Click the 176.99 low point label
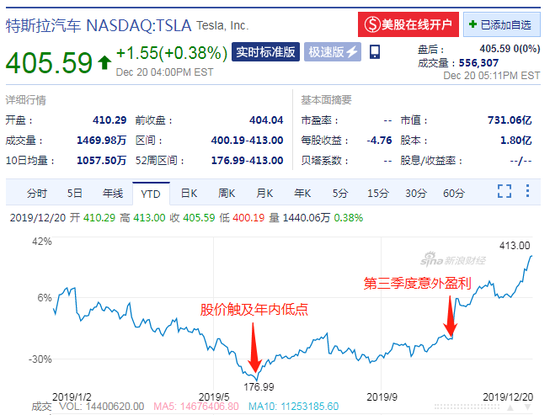The height and width of the screenshot is (415, 550). point(259,387)
